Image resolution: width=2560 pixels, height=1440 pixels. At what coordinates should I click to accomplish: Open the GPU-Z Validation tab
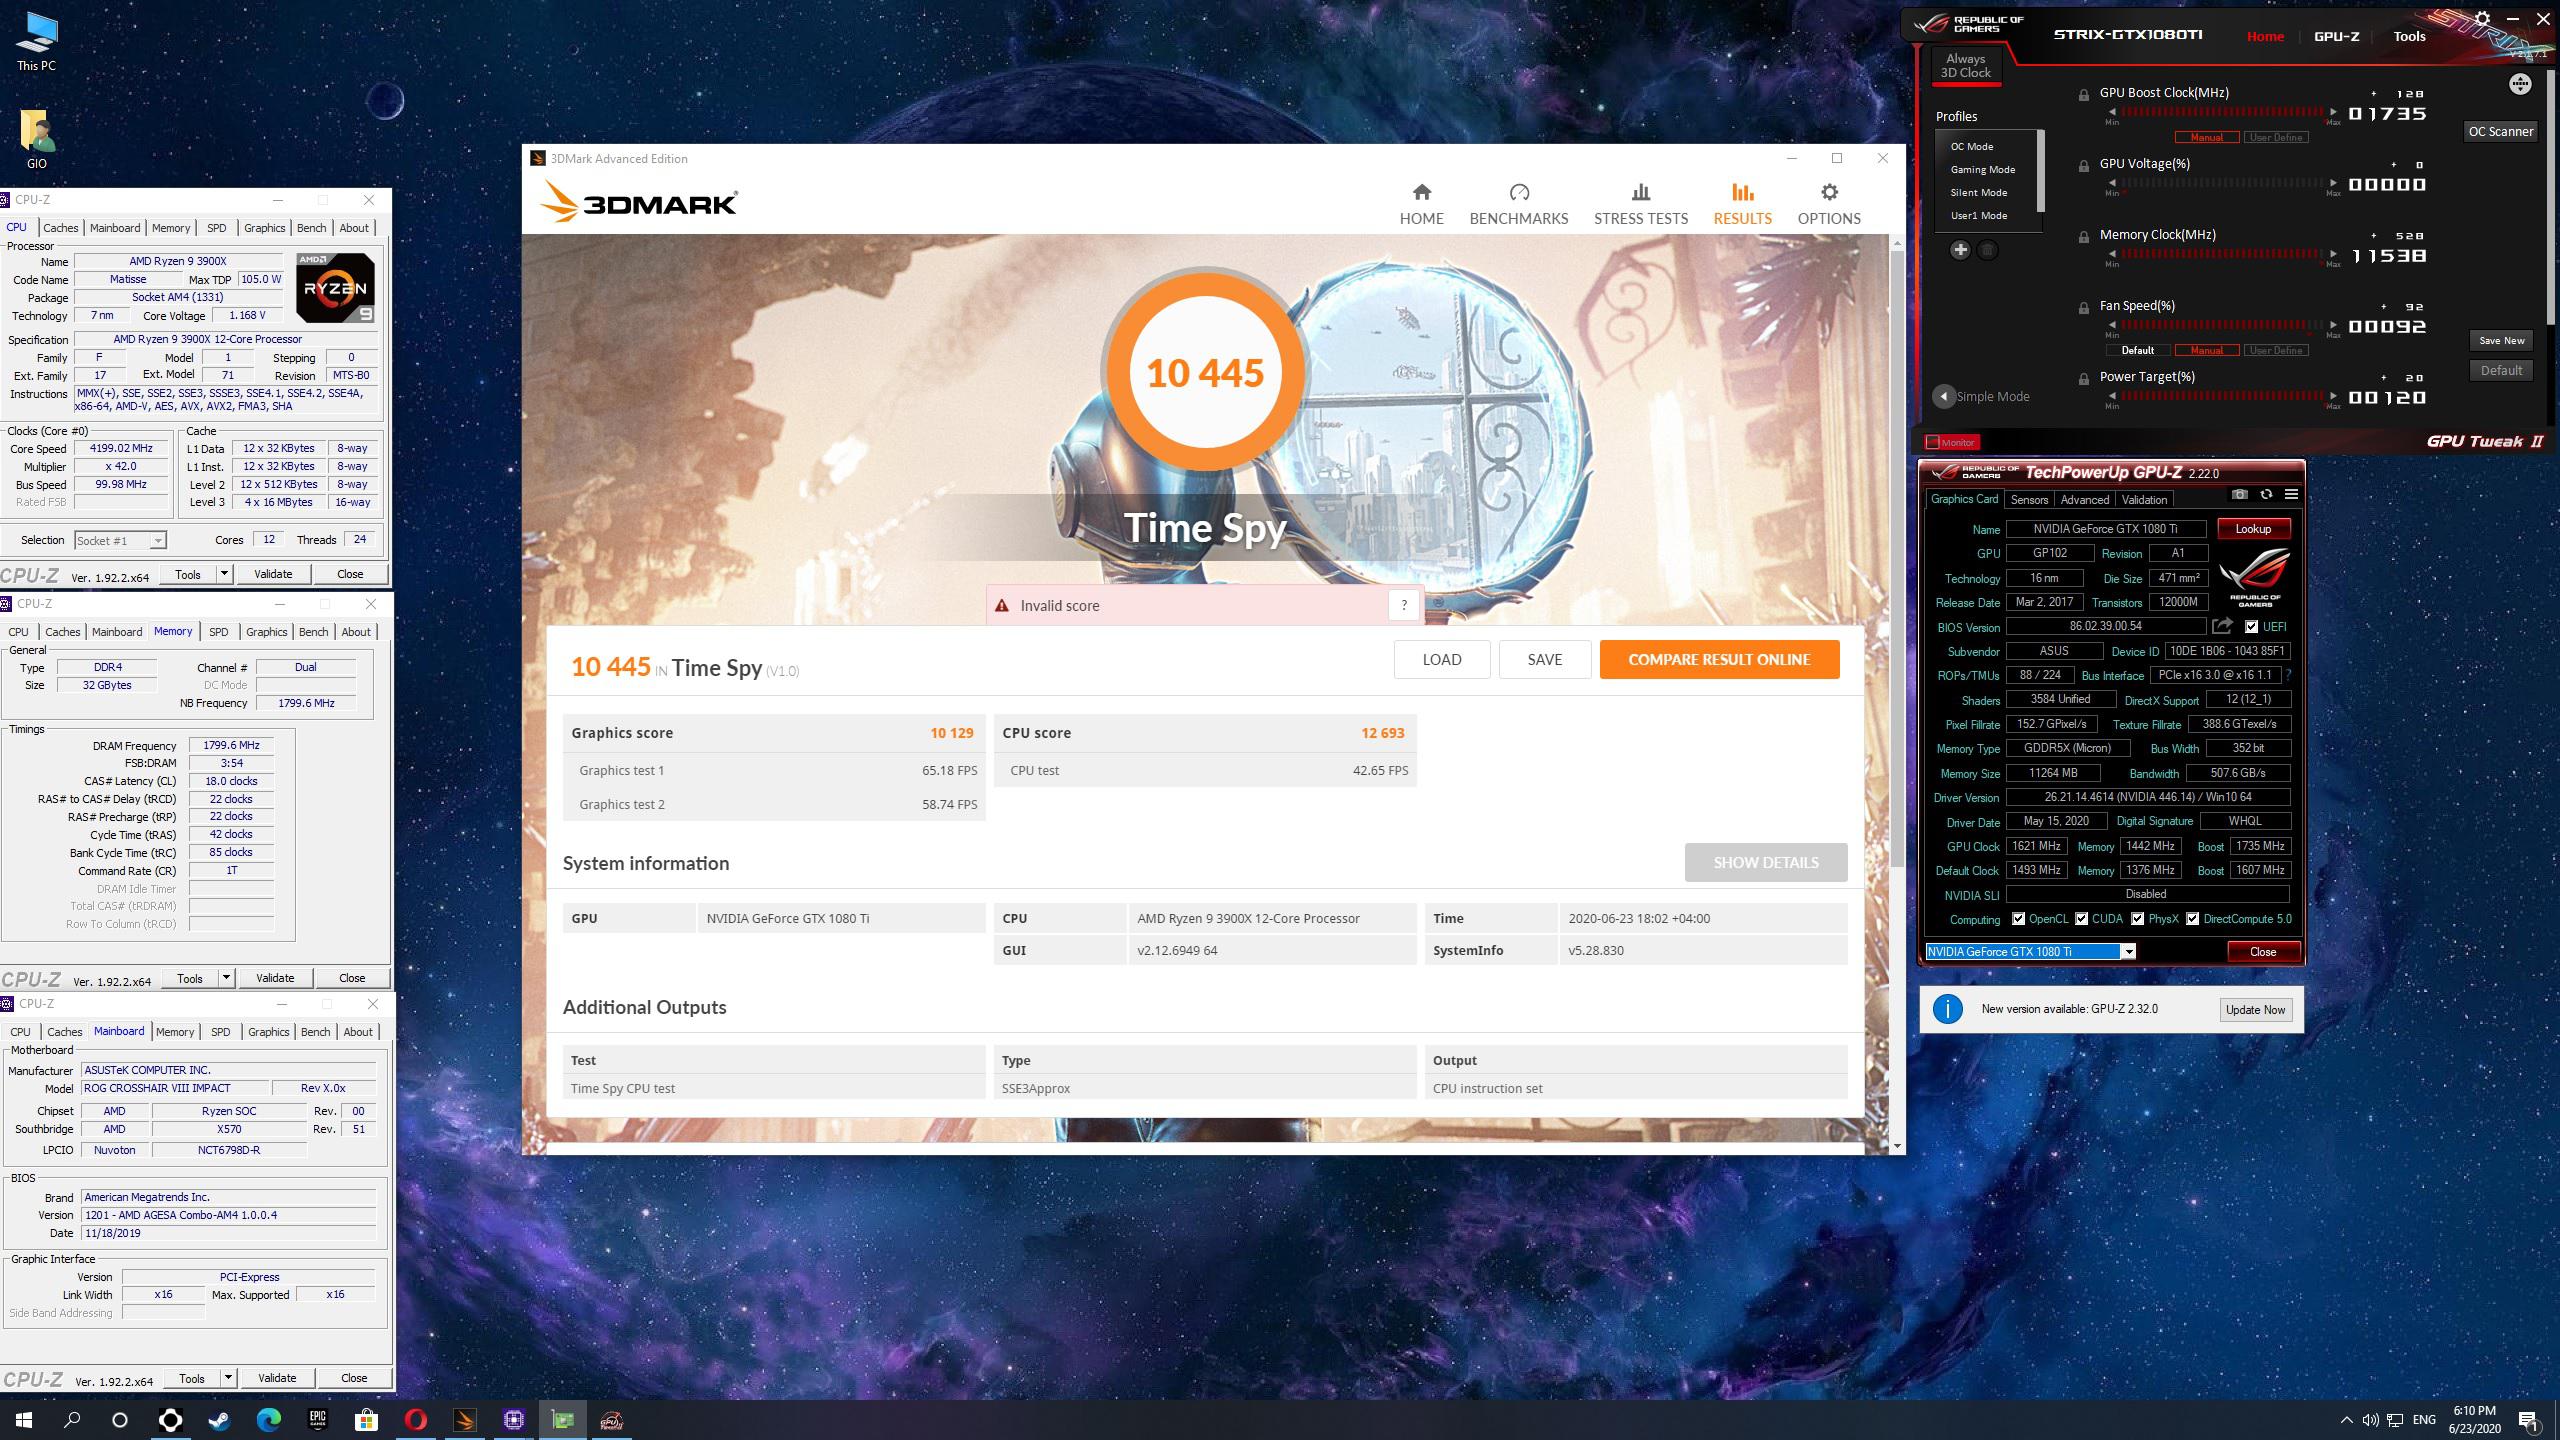pos(2144,499)
